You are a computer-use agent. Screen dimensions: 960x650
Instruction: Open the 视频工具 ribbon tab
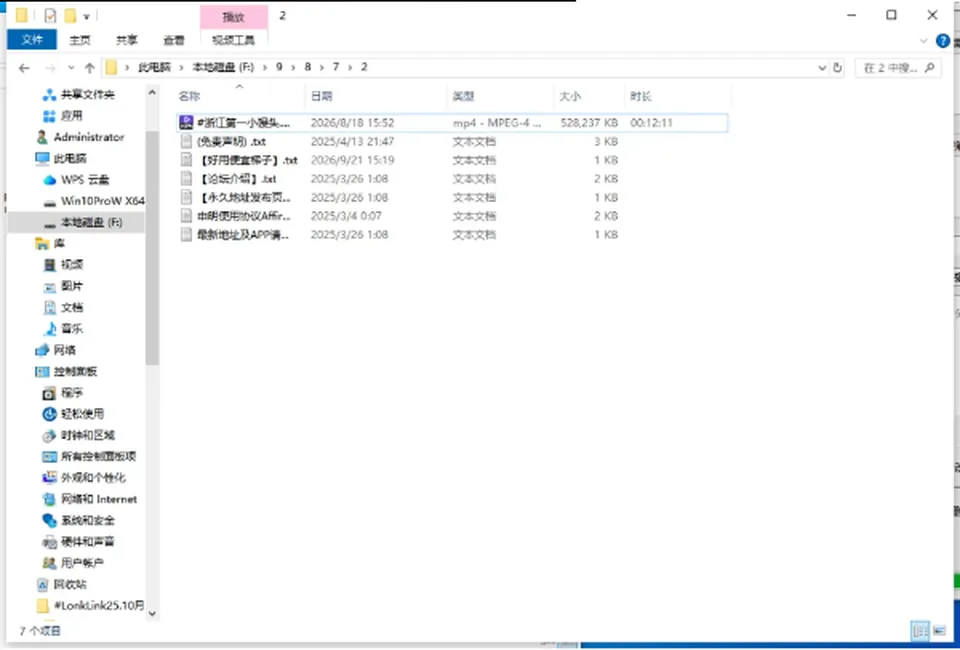[x=233, y=40]
